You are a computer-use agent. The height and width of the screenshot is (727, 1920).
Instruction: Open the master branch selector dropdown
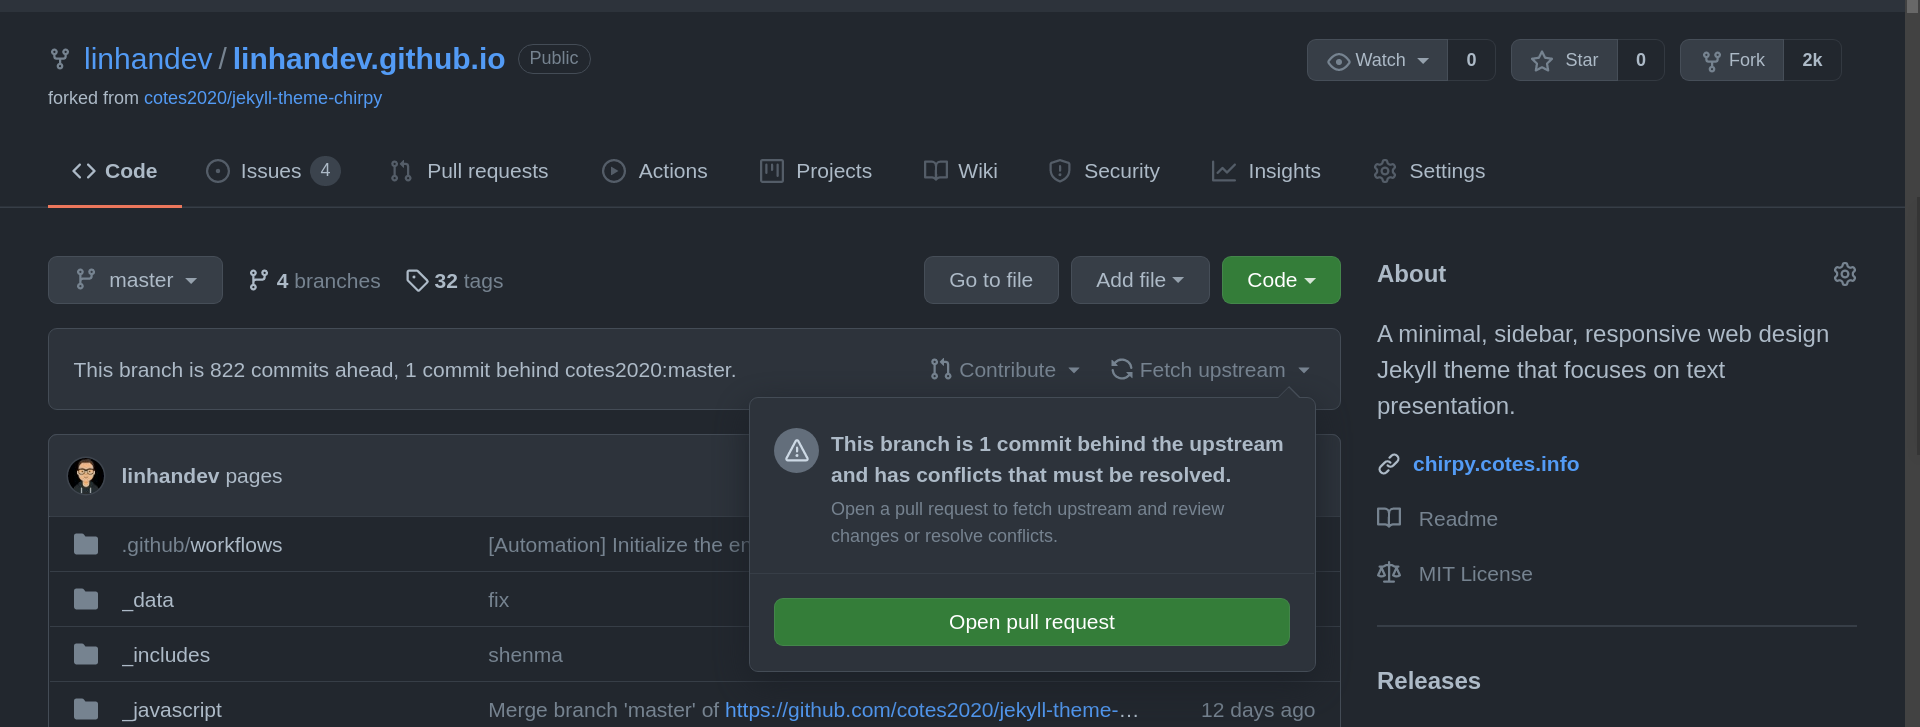(135, 280)
